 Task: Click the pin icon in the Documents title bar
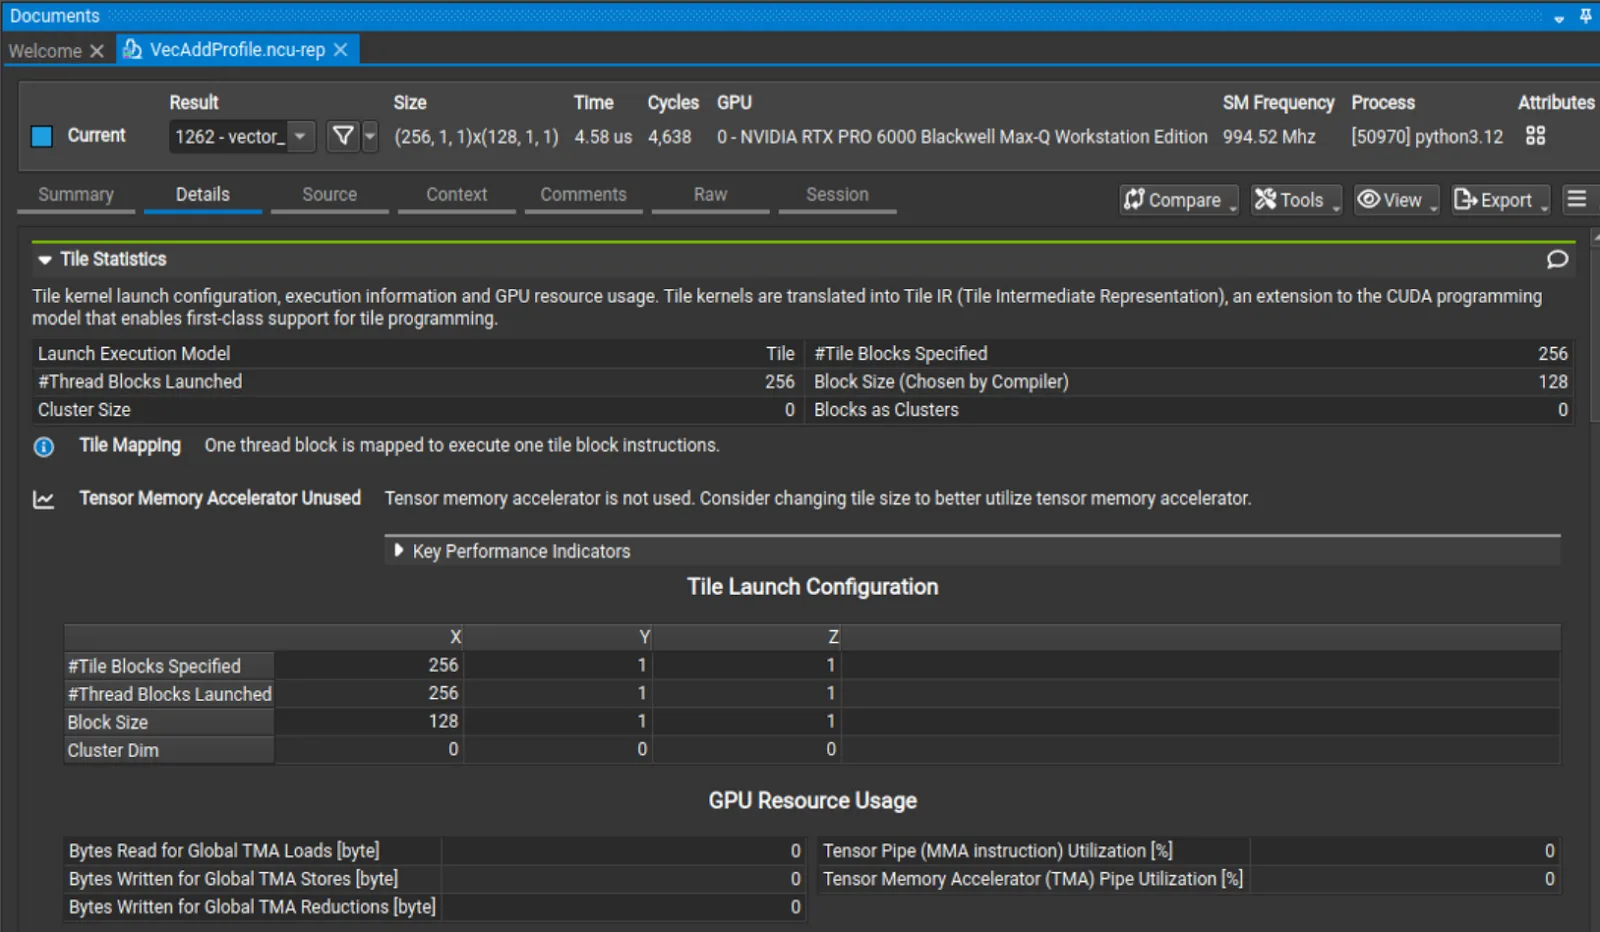click(1585, 15)
